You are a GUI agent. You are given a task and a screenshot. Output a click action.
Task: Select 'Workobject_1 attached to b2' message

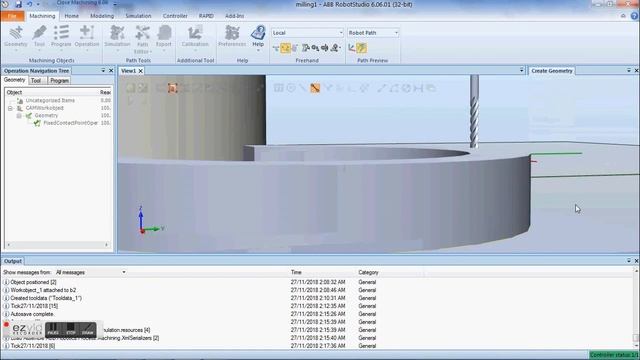point(43,290)
